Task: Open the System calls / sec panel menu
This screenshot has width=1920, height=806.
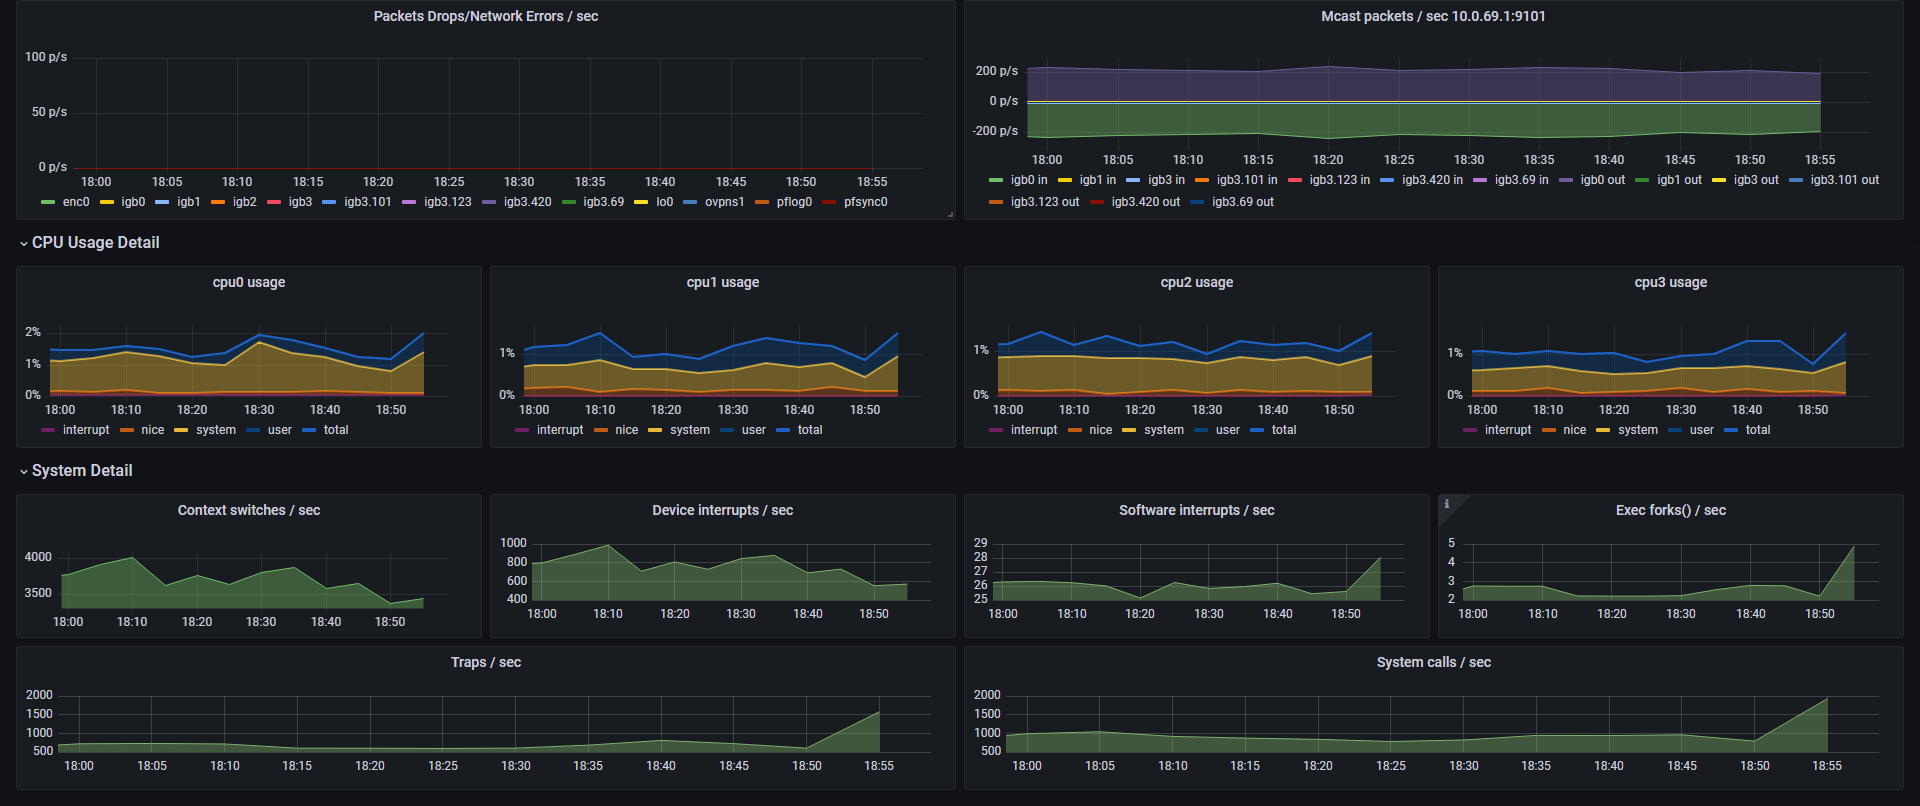Action: tap(1434, 662)
